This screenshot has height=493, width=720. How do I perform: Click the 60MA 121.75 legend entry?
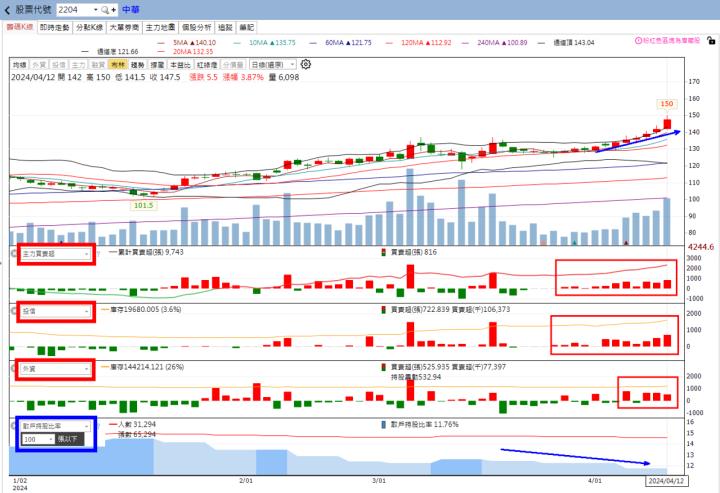(348, 43)
